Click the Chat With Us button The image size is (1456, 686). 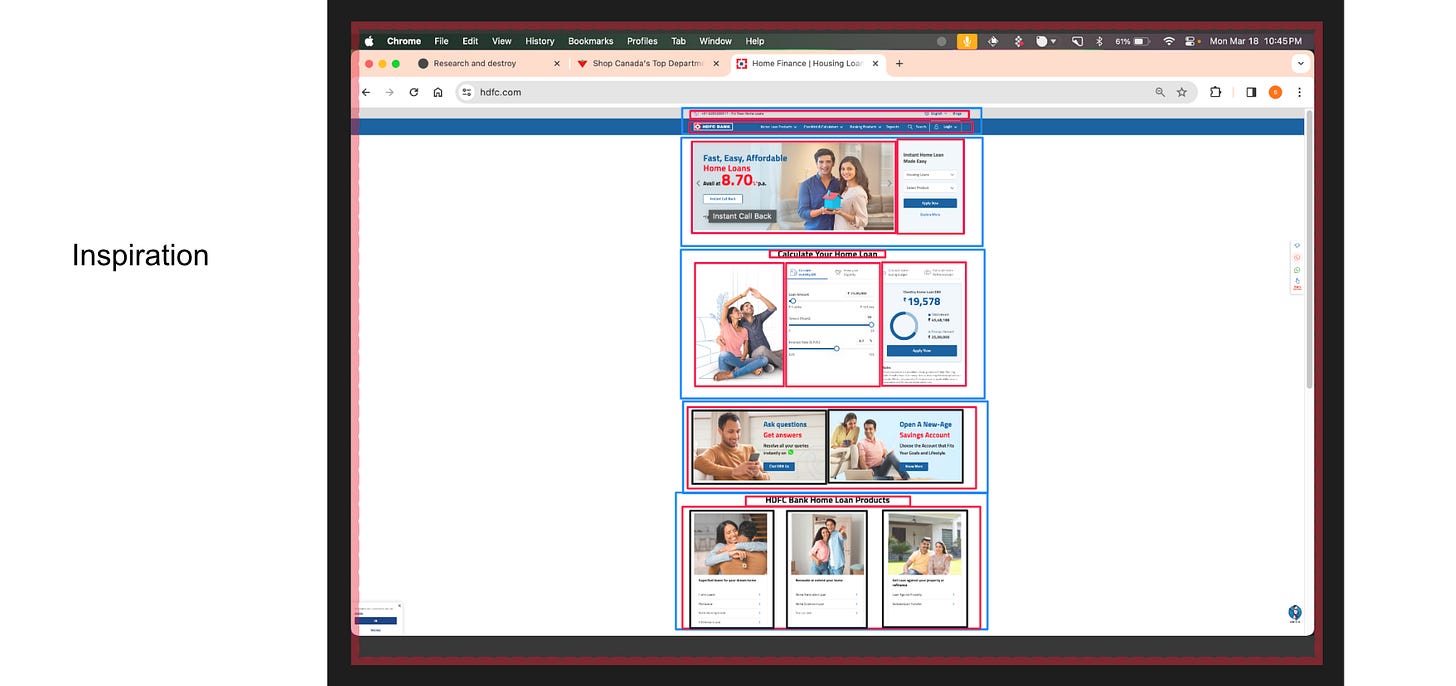click(778, 466)
